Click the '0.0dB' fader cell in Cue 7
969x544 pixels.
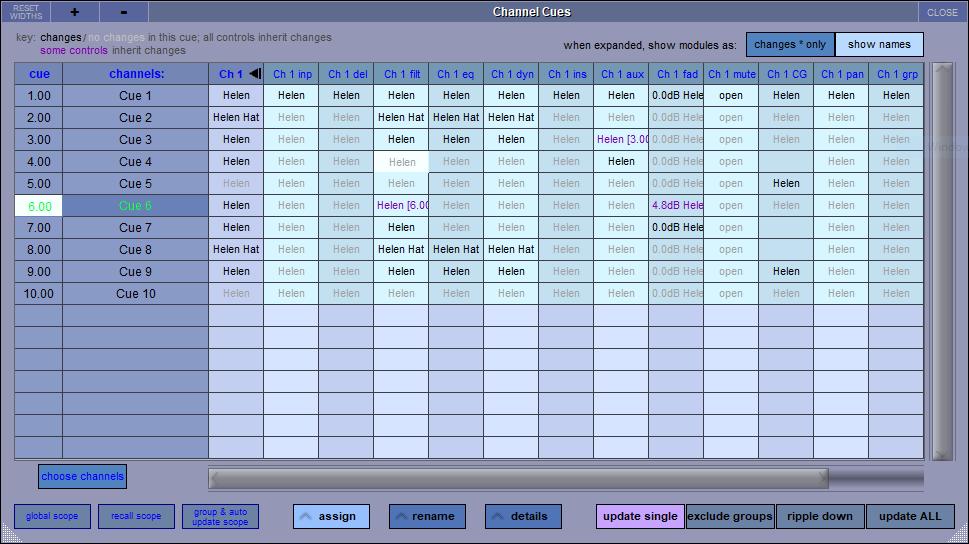677,227
